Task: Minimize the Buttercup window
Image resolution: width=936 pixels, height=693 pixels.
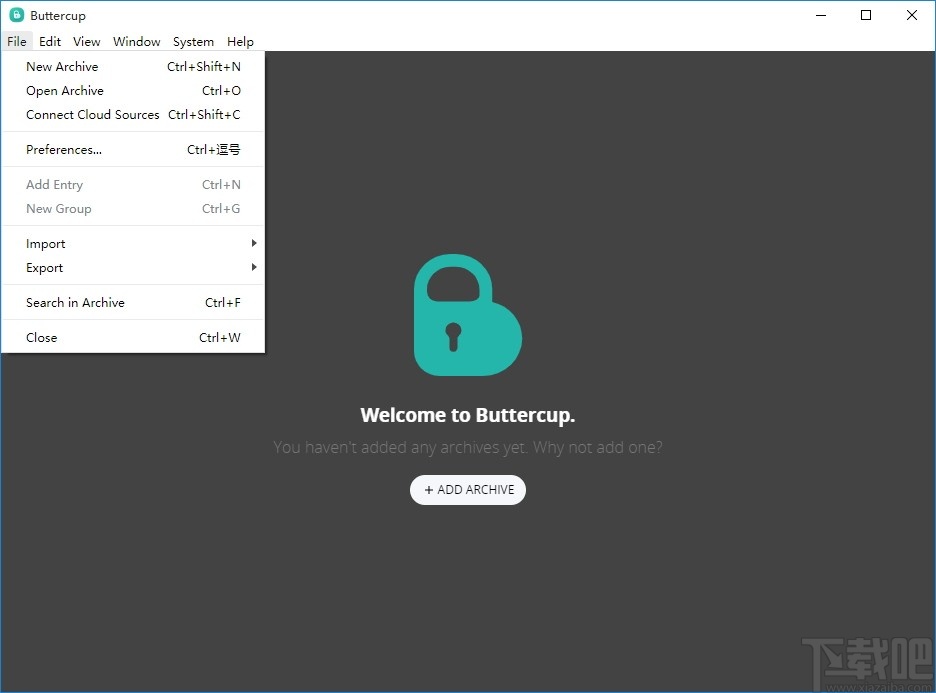Action: 821,16
